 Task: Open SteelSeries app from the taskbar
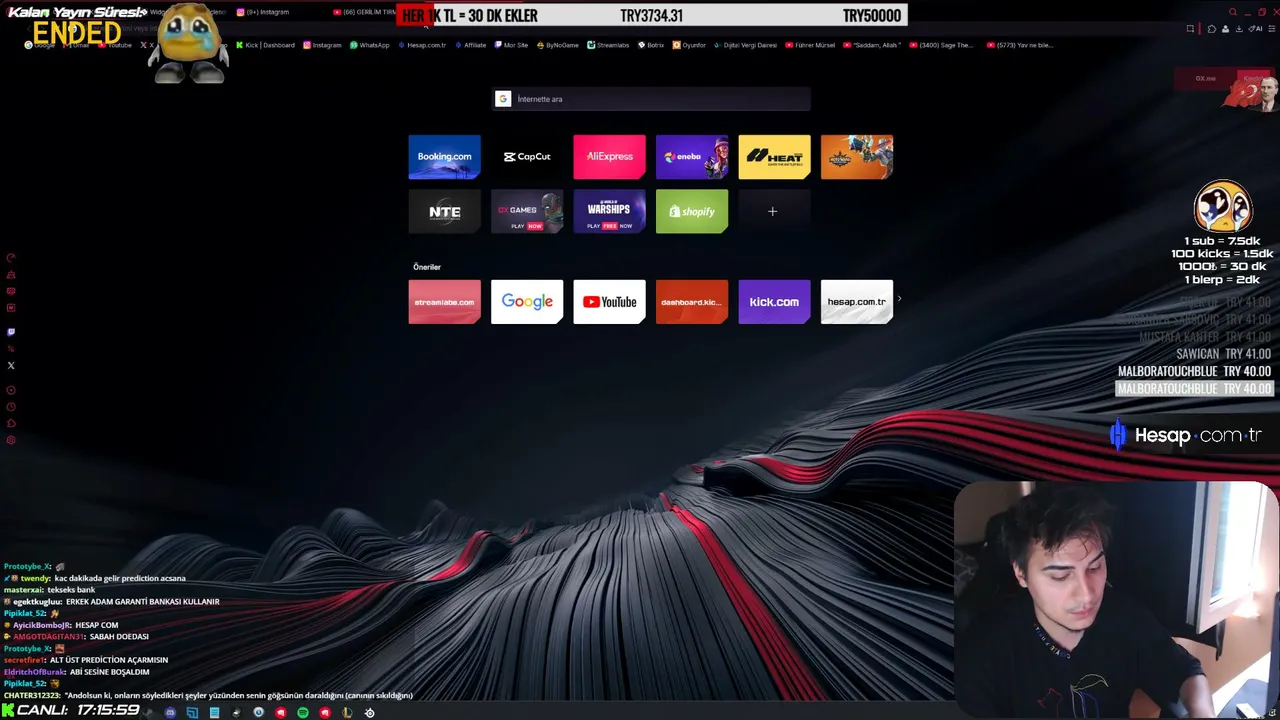(x=369, y=712)
